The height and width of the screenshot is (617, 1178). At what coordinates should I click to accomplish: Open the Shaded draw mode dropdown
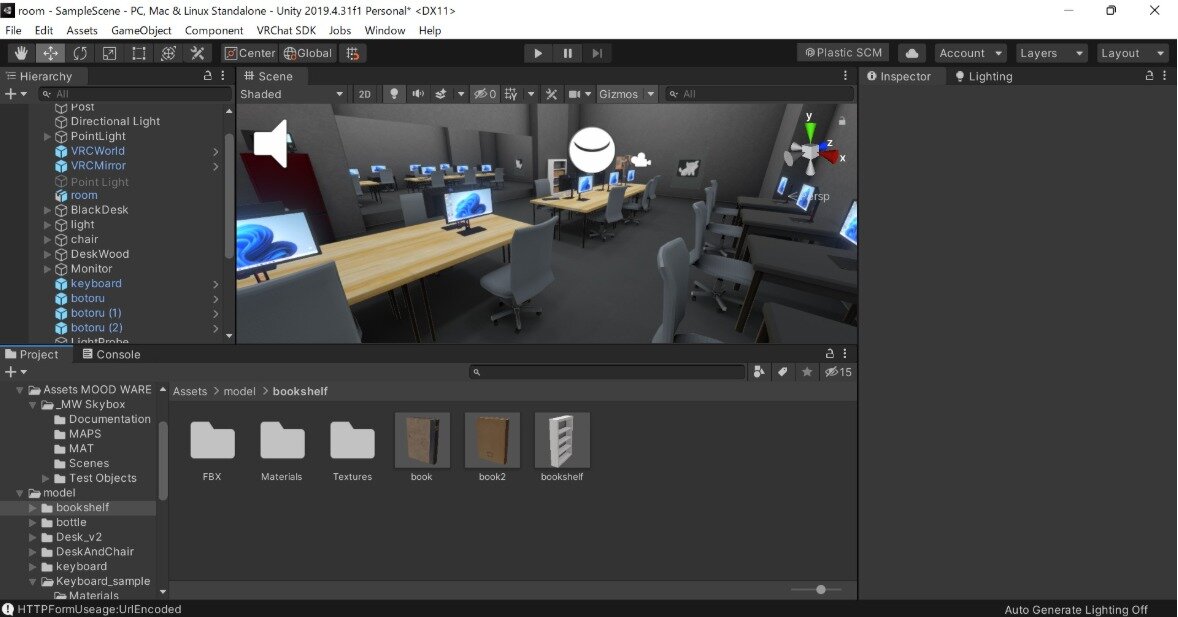[x=292, y=94]
